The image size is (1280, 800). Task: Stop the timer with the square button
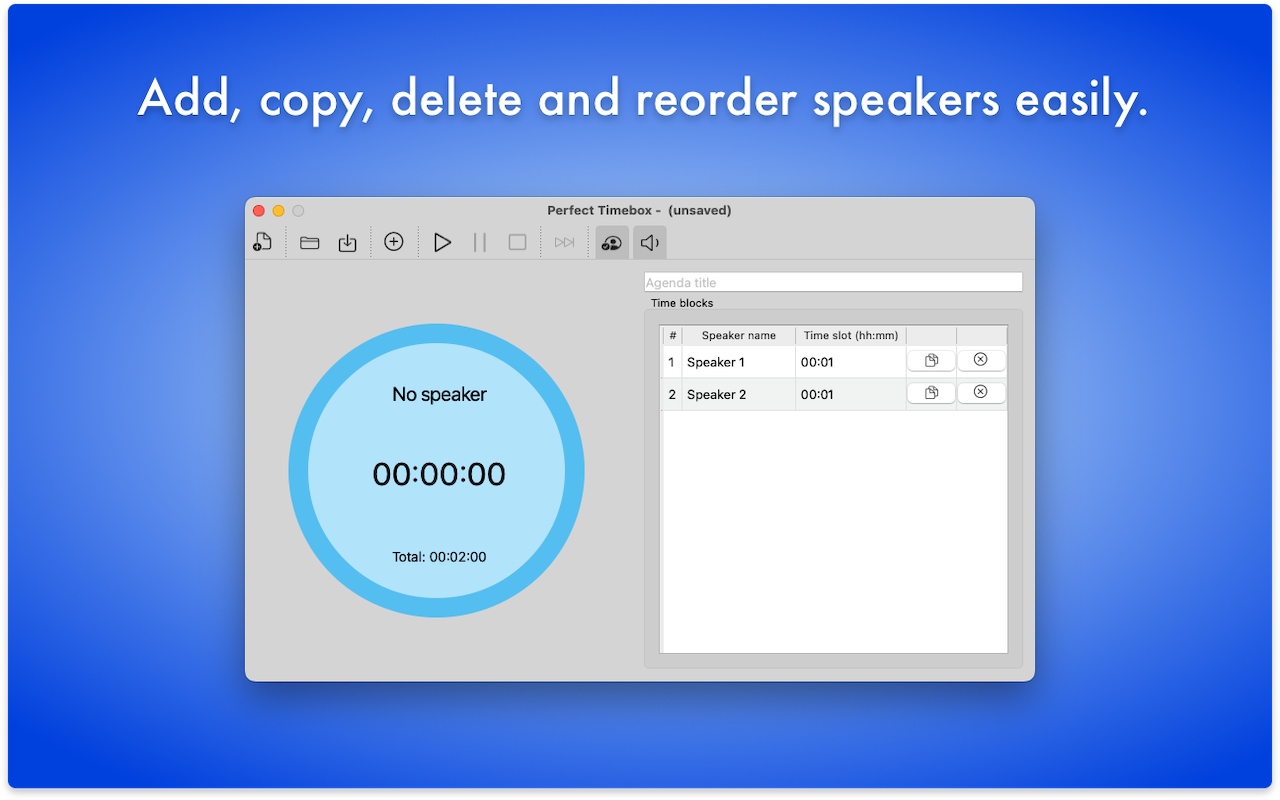[x=517, y=242]
